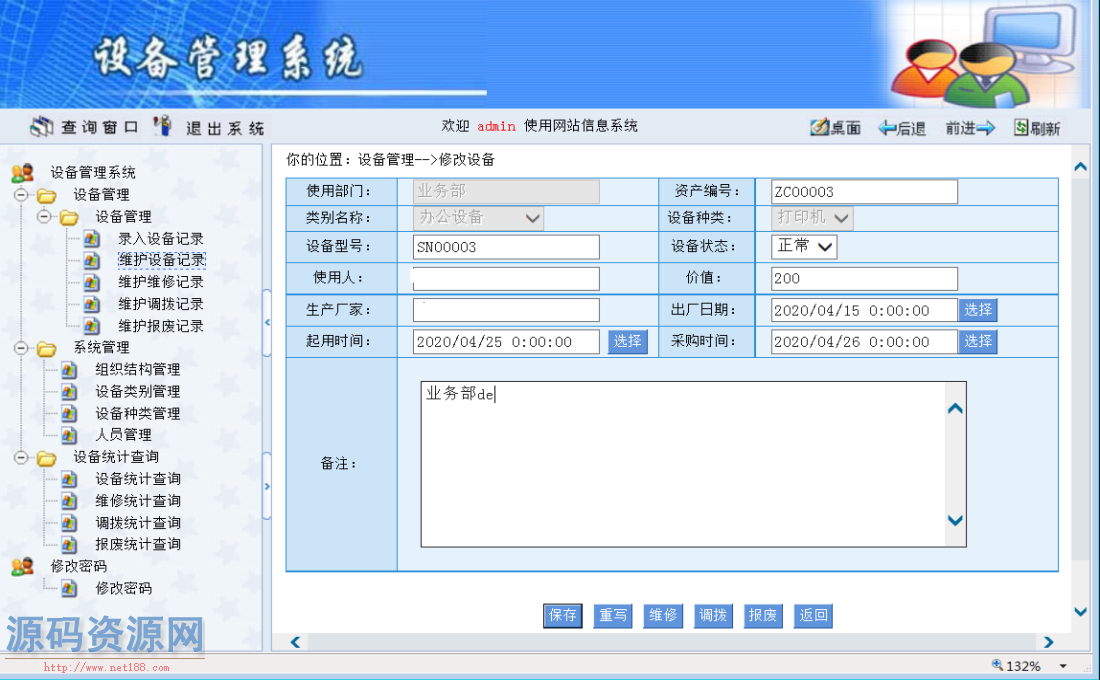Open 维护维修记录 page
1100x680 pixels.
coord(161,282)
